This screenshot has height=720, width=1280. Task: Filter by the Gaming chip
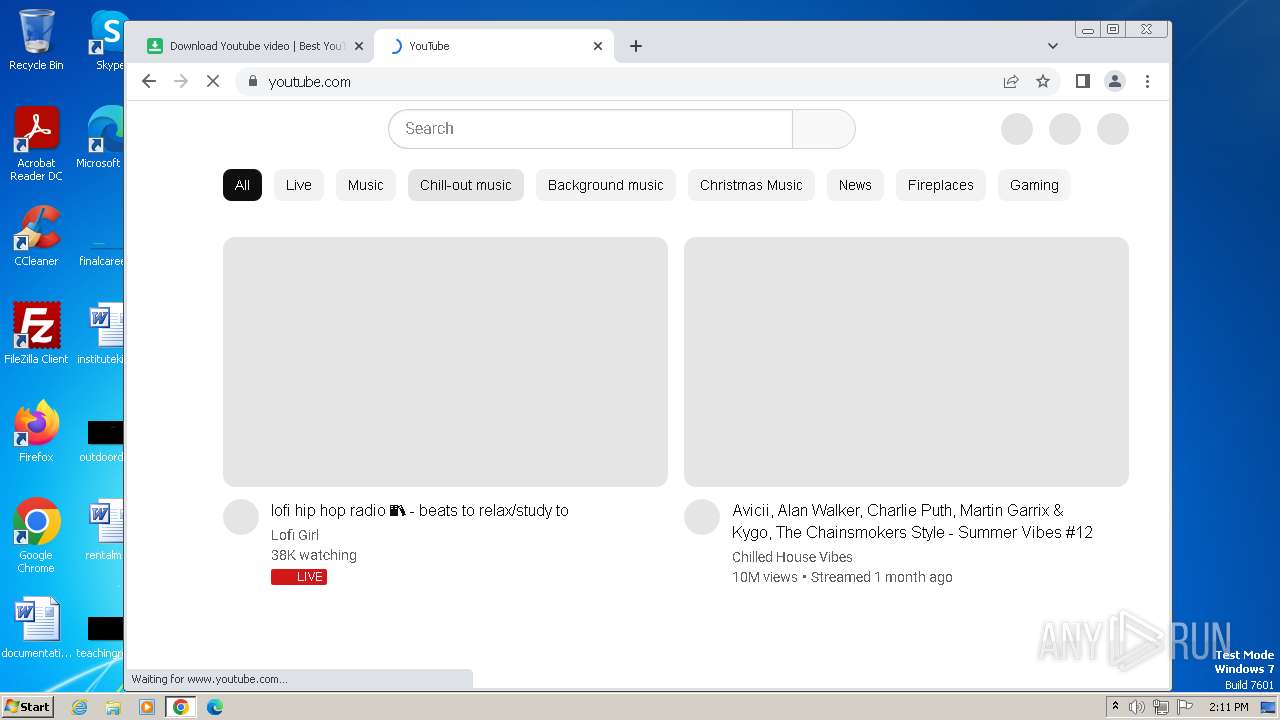[x=1034, y=185]
